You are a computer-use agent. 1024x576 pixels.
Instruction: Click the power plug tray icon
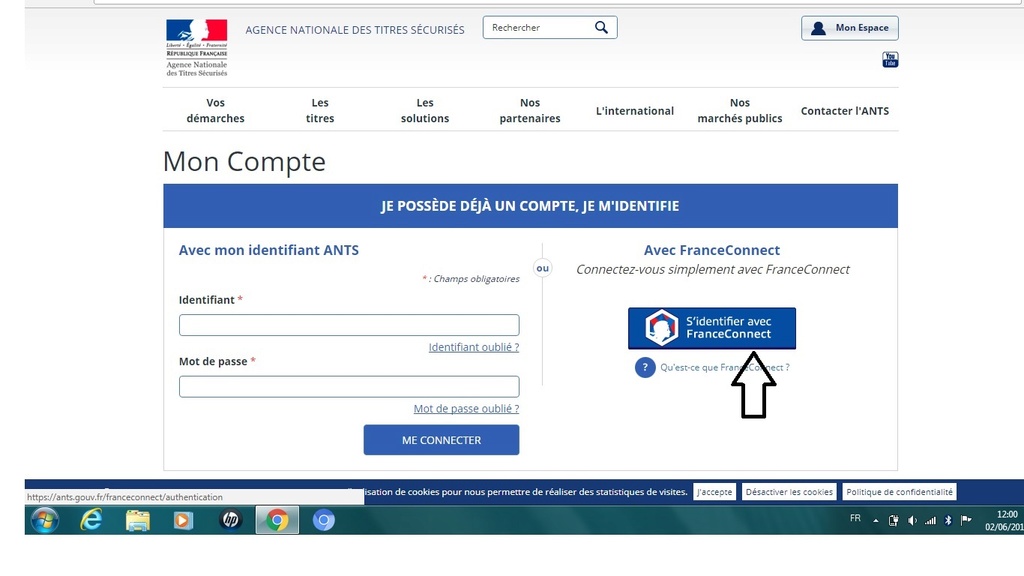tap(893, 520)
